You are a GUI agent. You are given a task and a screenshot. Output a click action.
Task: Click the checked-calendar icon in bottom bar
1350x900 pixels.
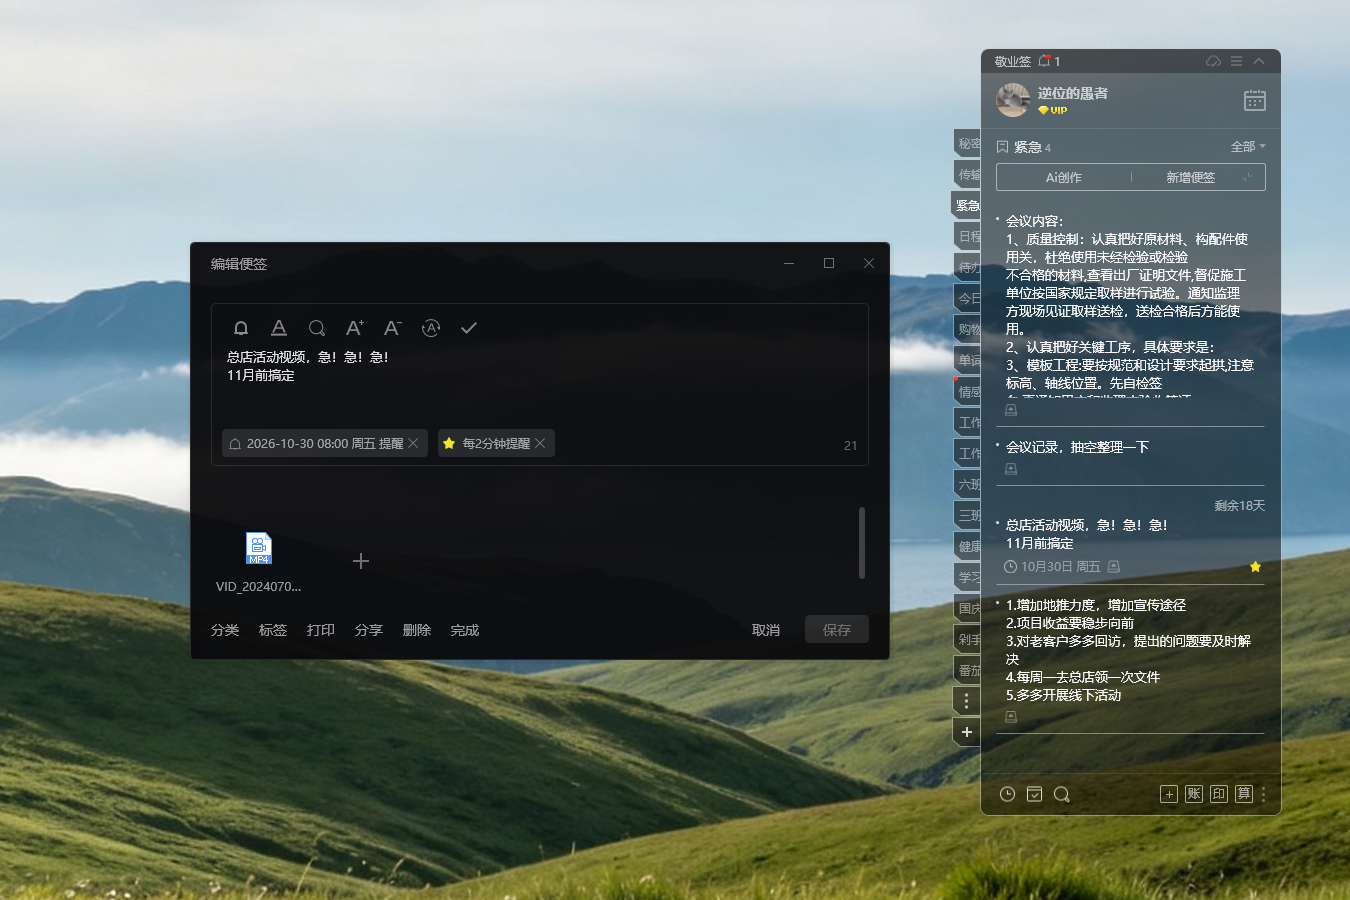click(1035, 794)
